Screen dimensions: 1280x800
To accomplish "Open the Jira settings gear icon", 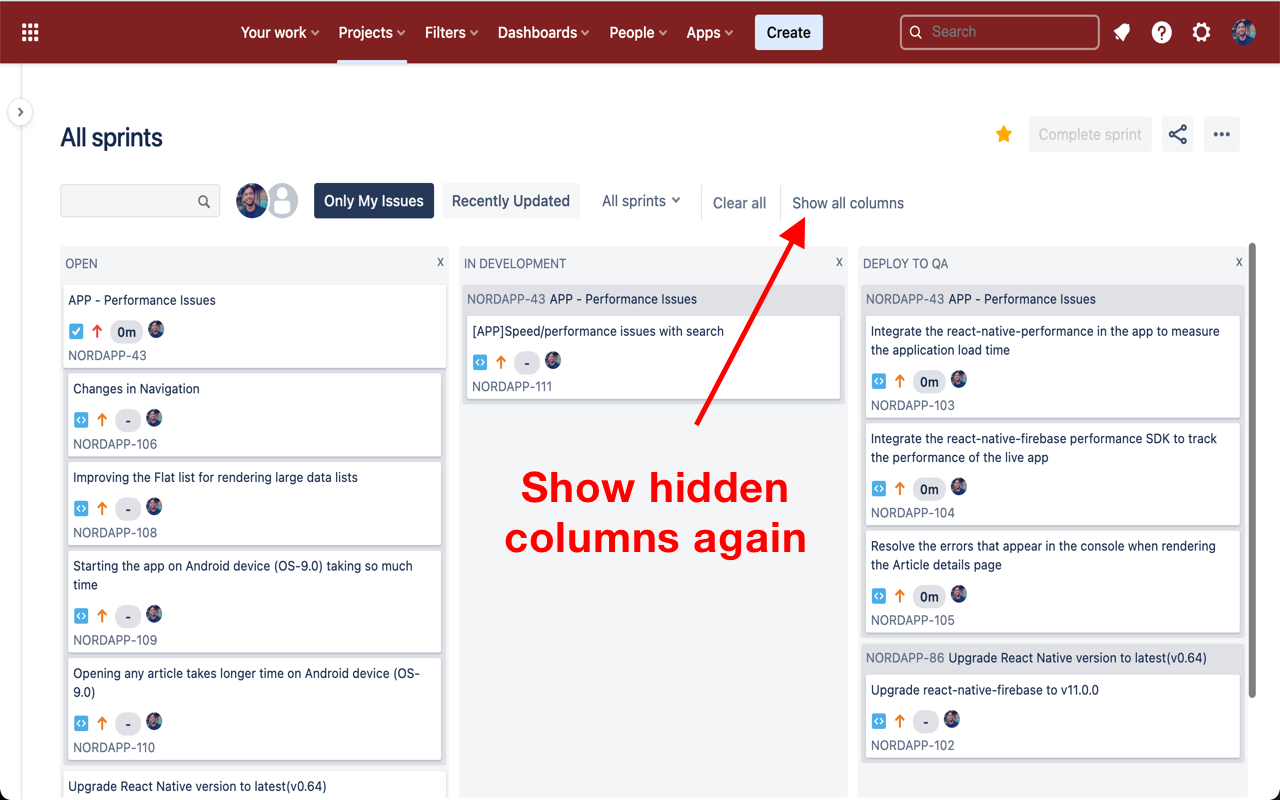I will [1201, 32].
